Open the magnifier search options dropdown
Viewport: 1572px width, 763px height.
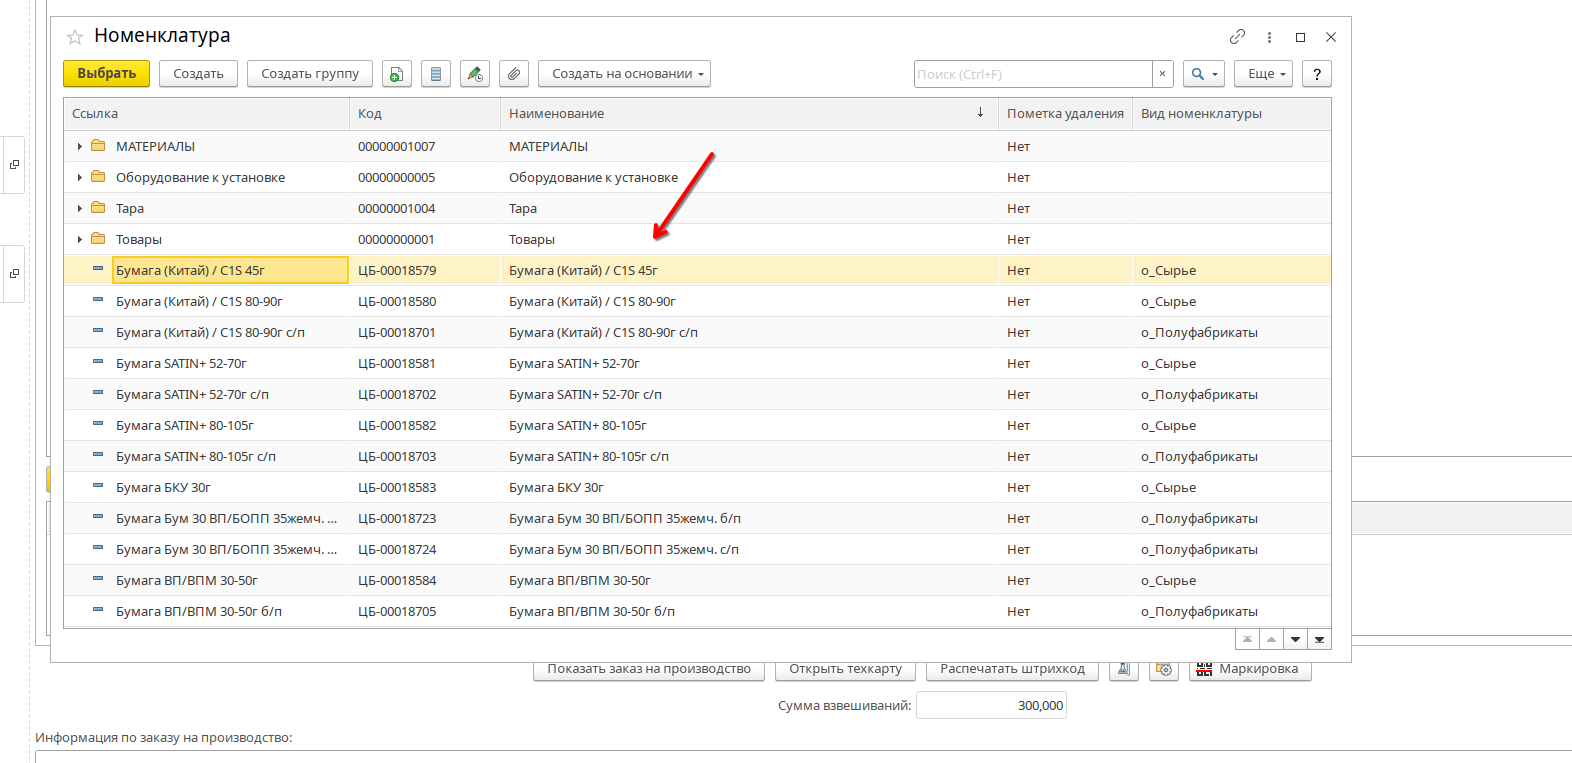(1203, 74)
